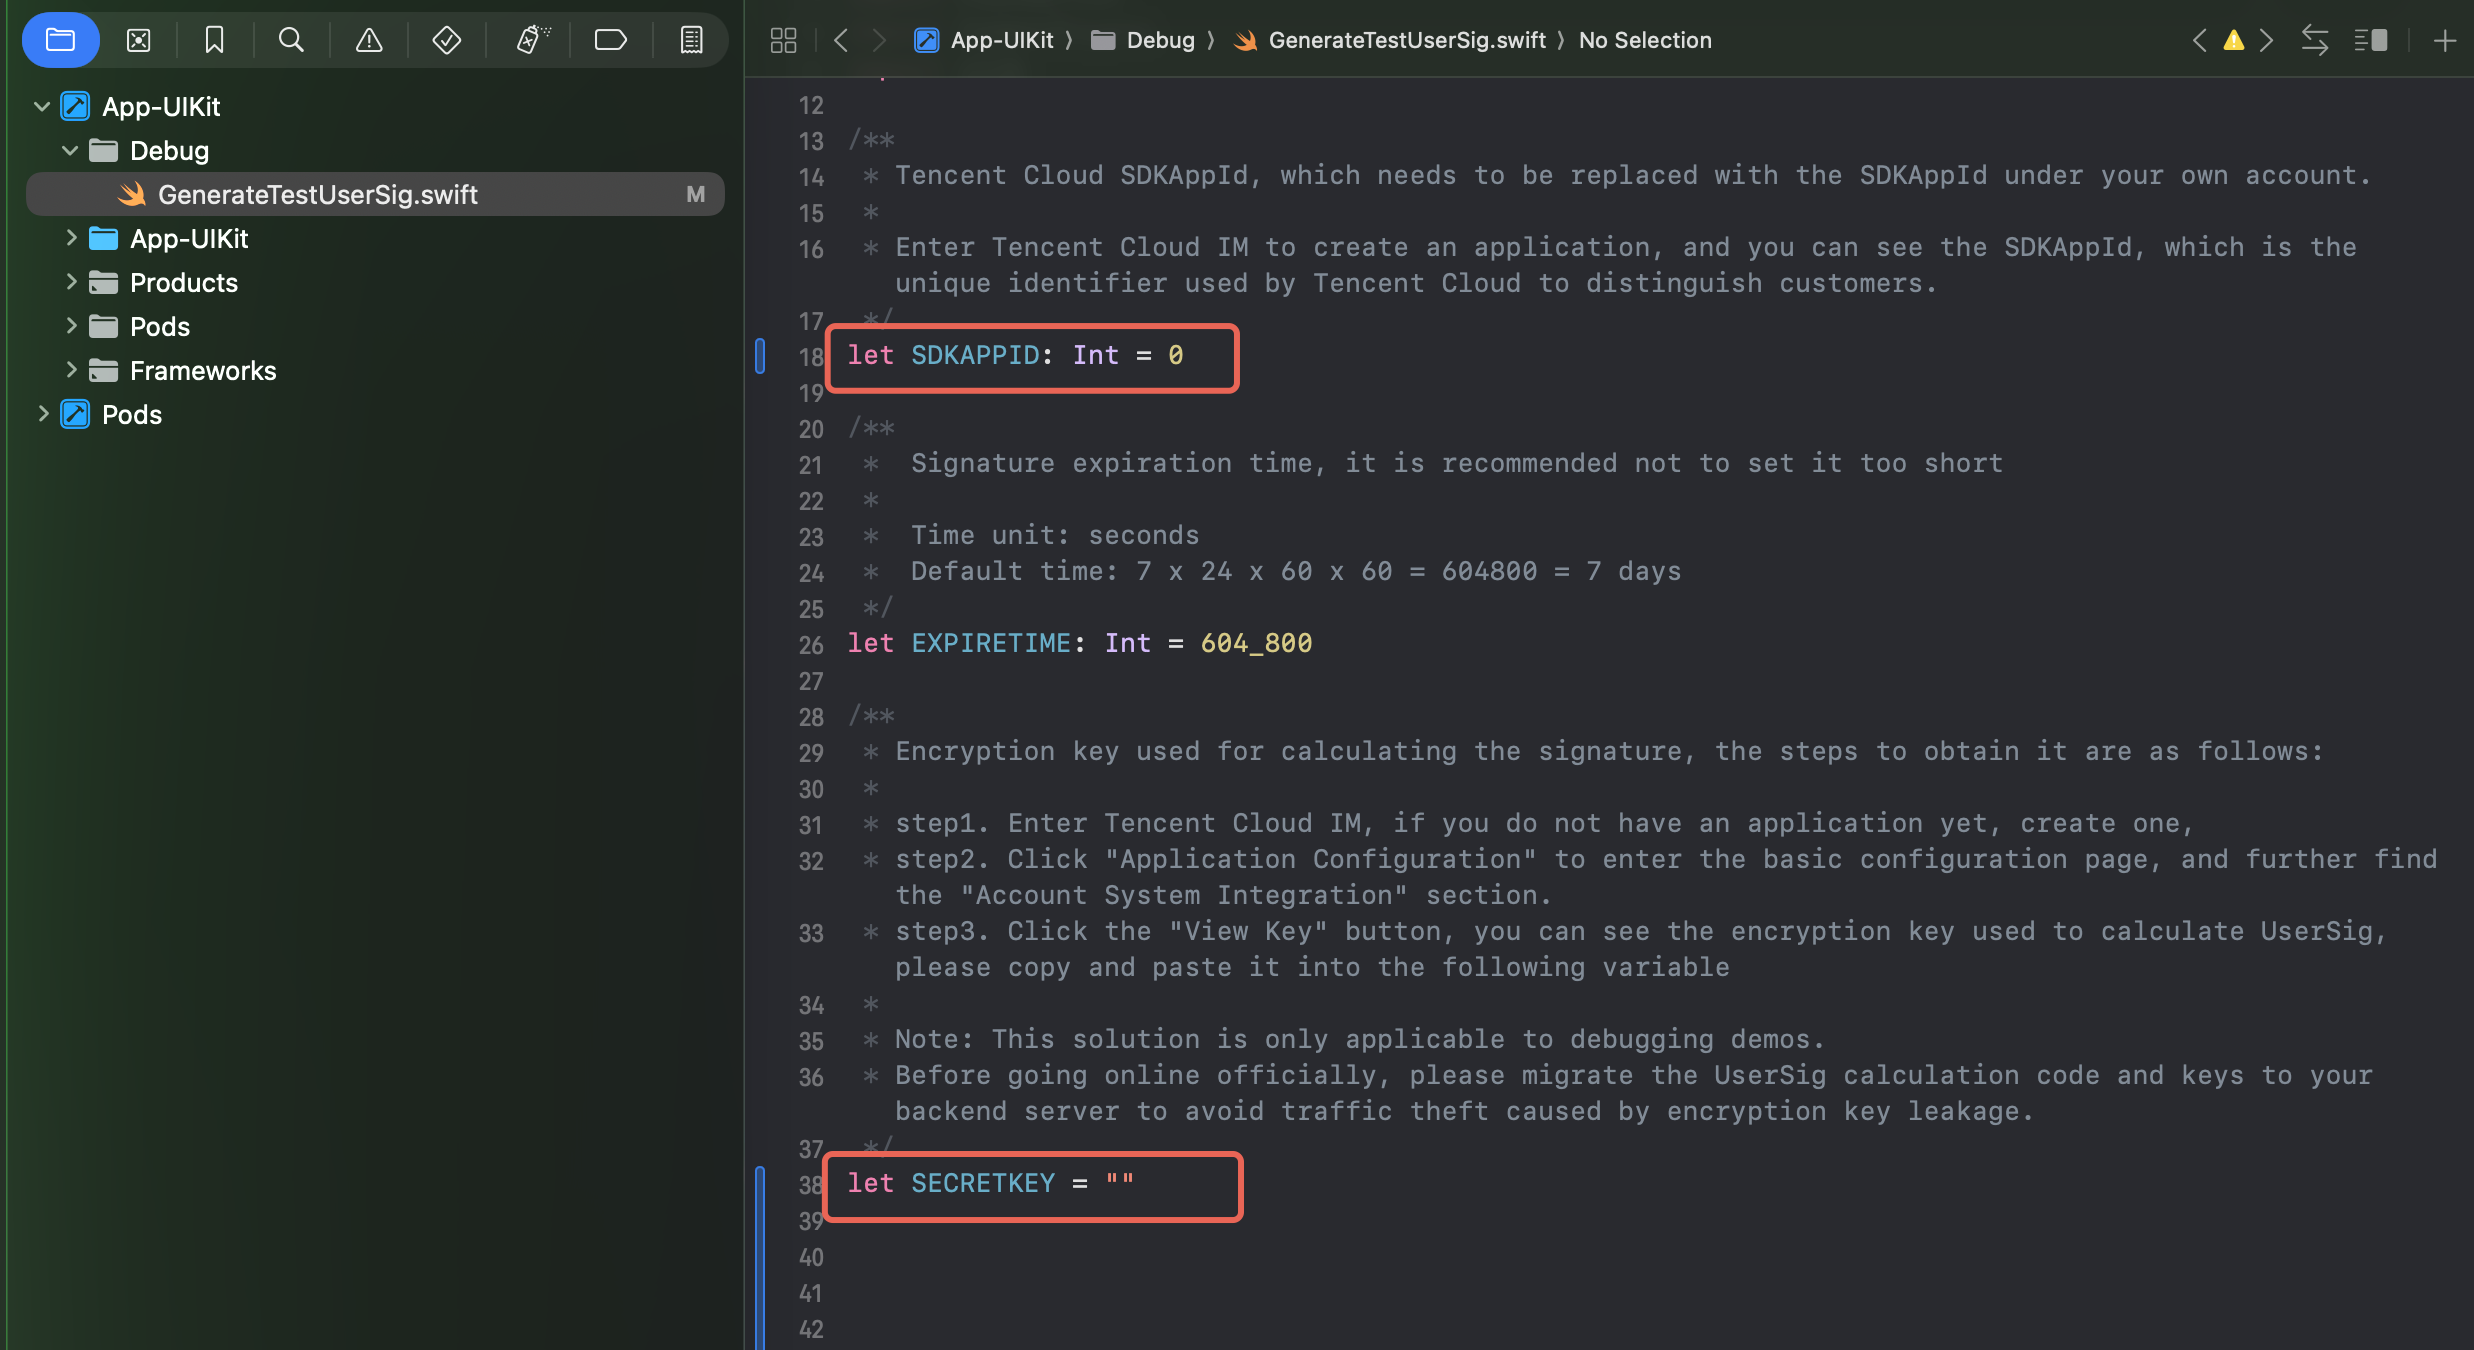Open the Bookmark navigator

coord(214,40)
